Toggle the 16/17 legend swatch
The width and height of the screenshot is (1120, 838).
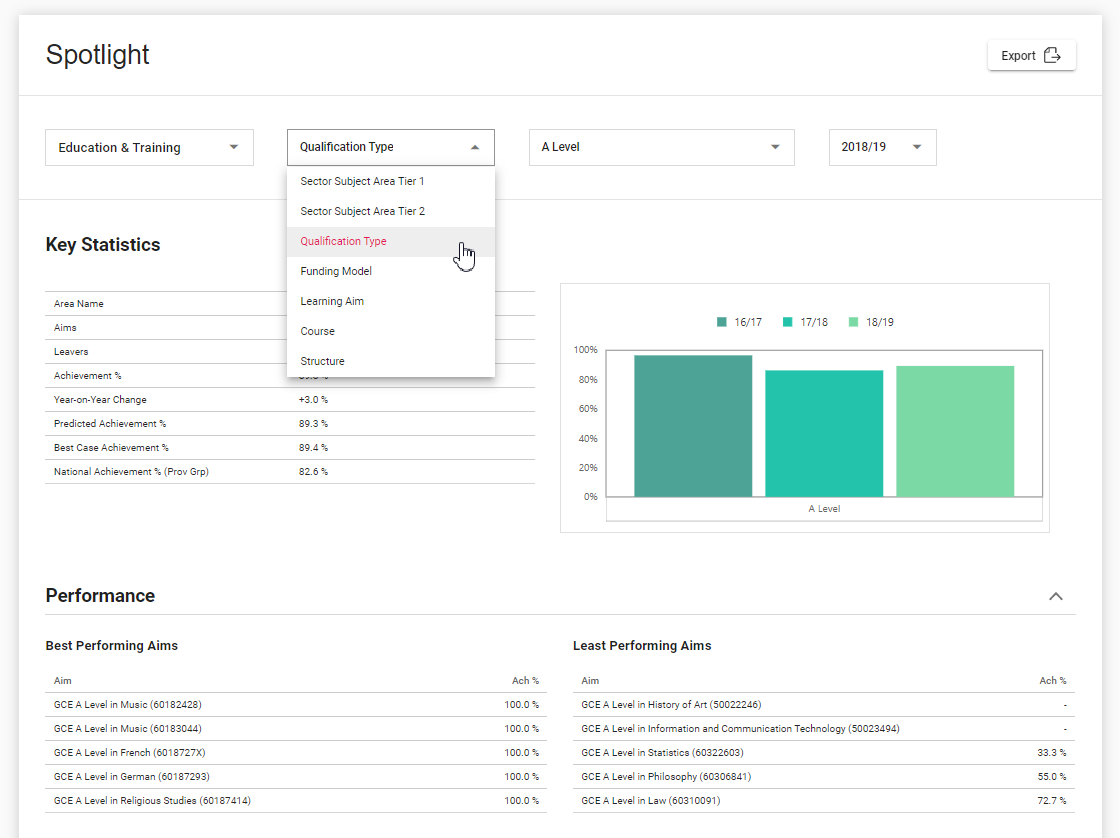(x=721, y=322)
